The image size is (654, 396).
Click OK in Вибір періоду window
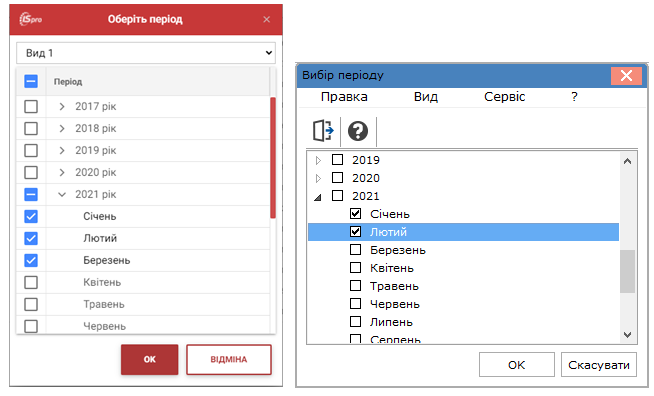click(x=516, y=365)
